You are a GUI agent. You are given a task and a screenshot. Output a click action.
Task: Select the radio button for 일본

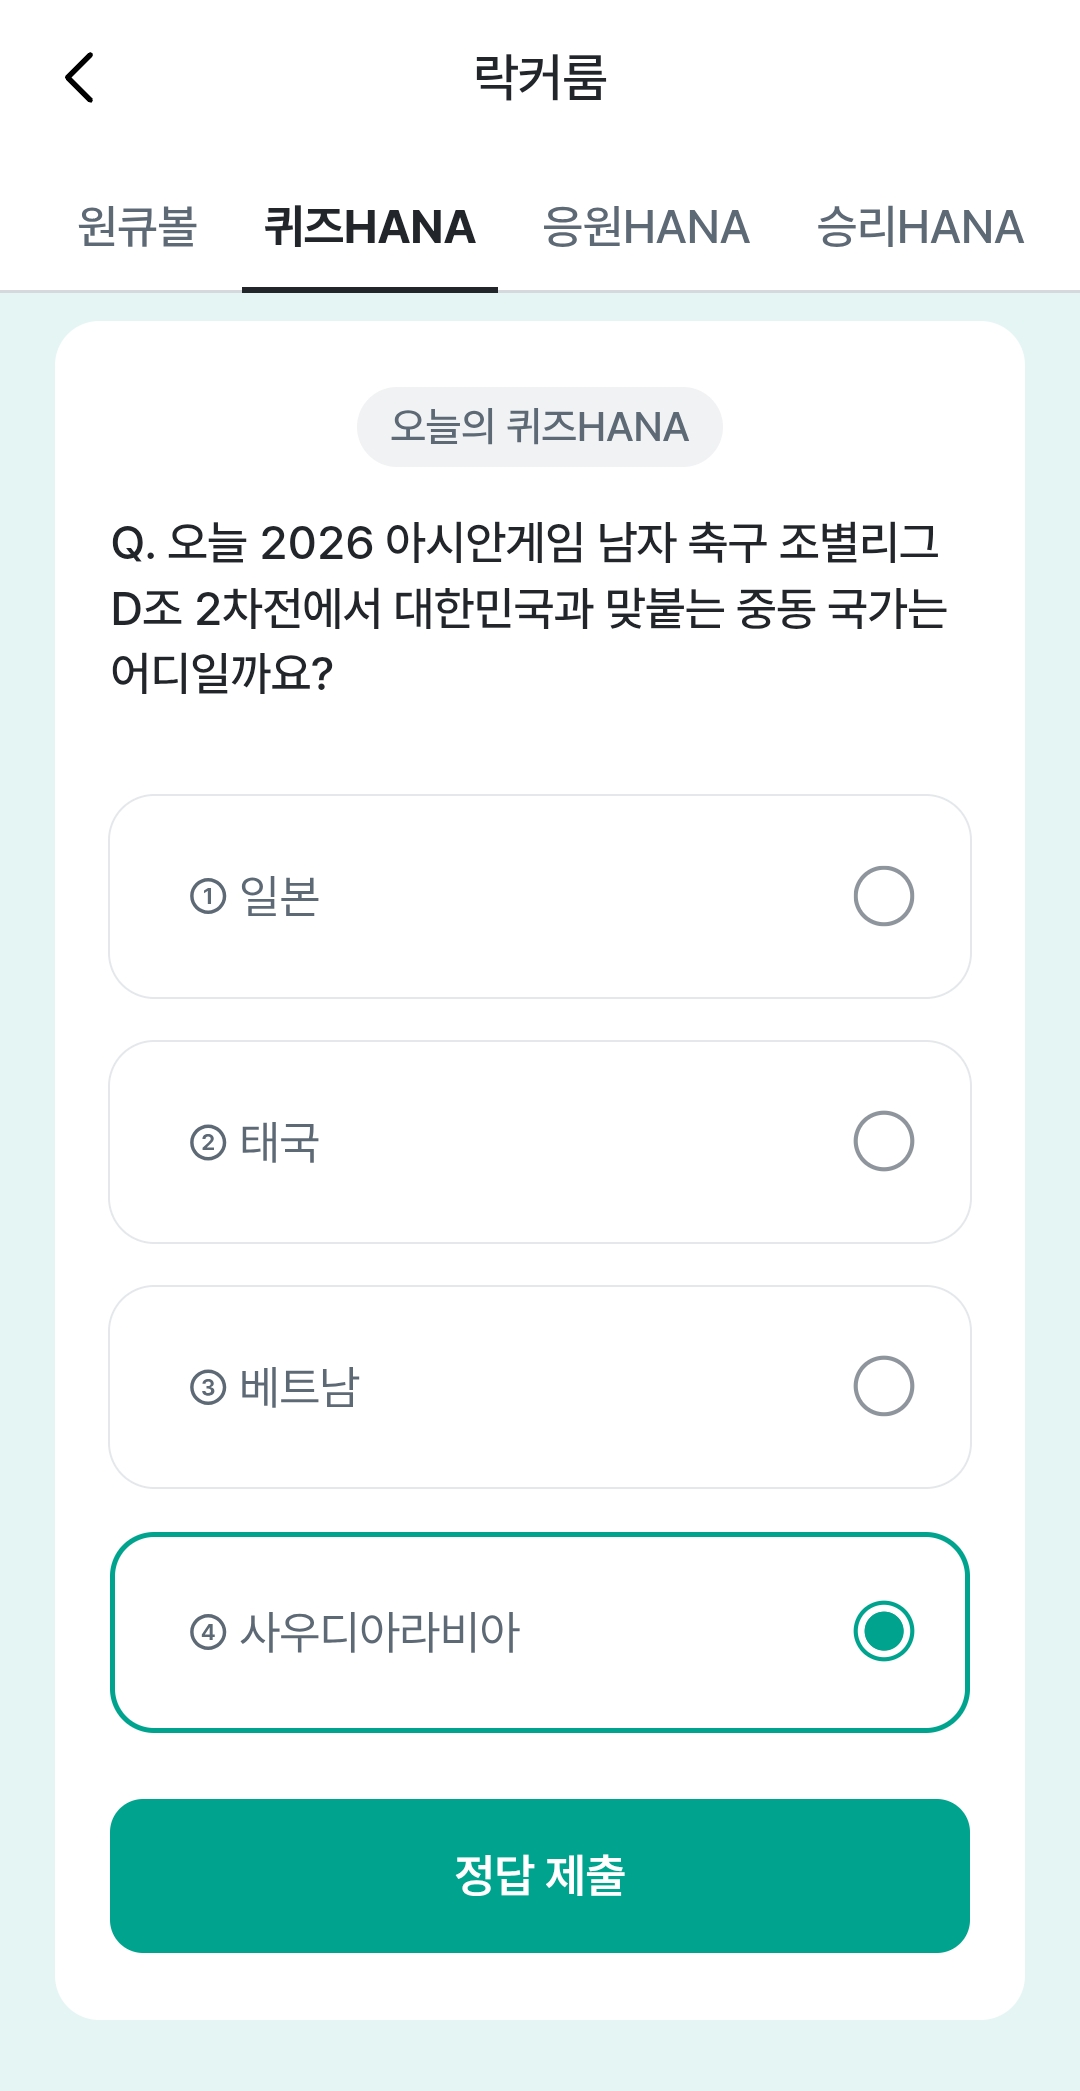[x=884, y=896]
